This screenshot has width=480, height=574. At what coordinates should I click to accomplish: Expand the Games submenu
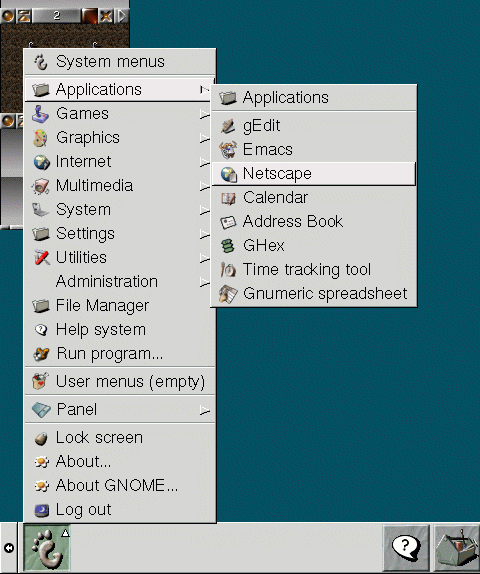coord(120,113)
